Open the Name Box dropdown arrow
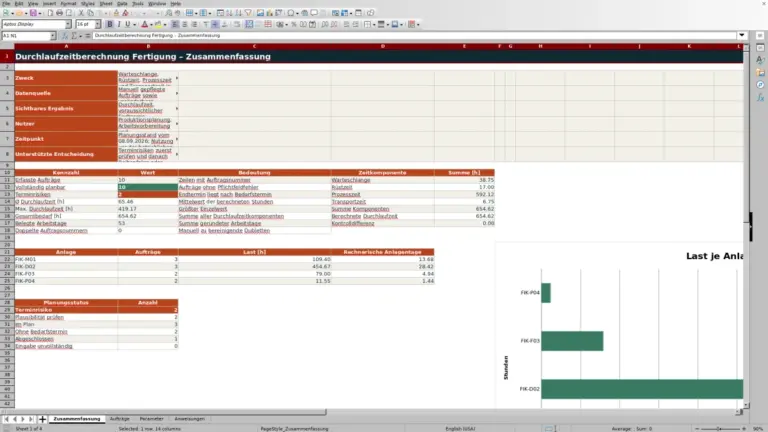Screen dimensions: 768x432 coord(53,36)
